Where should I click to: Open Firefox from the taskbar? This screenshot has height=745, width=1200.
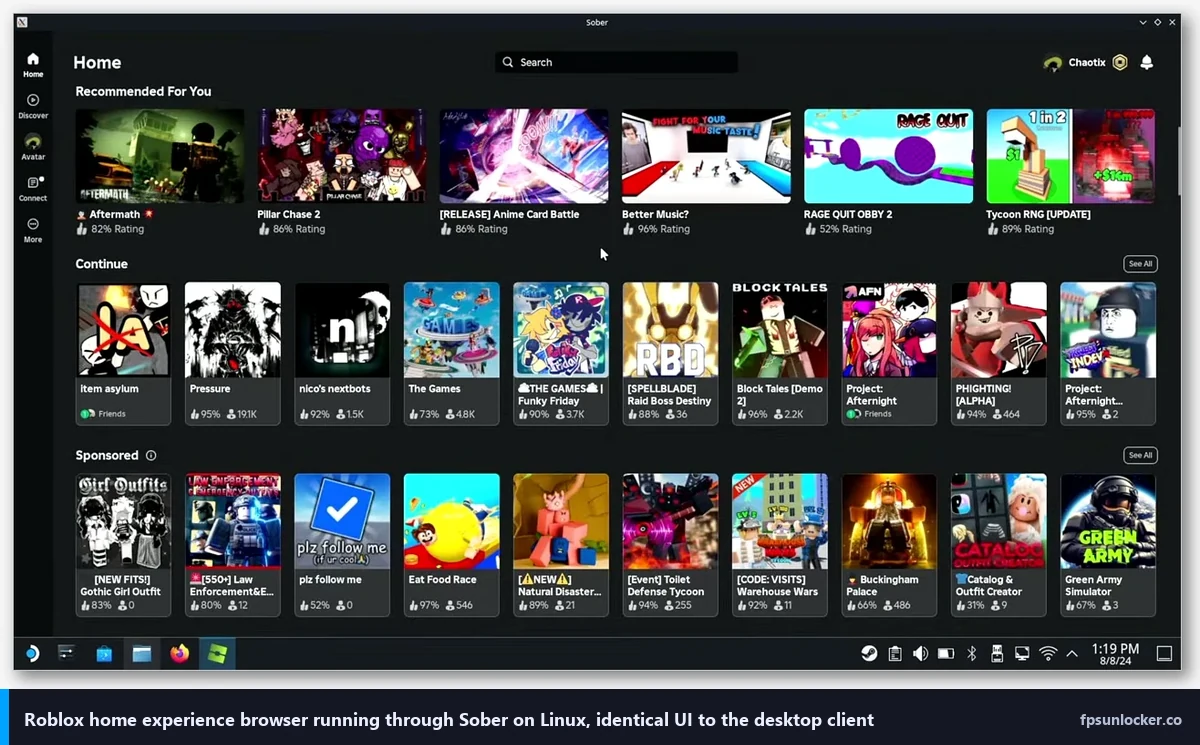tap(180, 653)
